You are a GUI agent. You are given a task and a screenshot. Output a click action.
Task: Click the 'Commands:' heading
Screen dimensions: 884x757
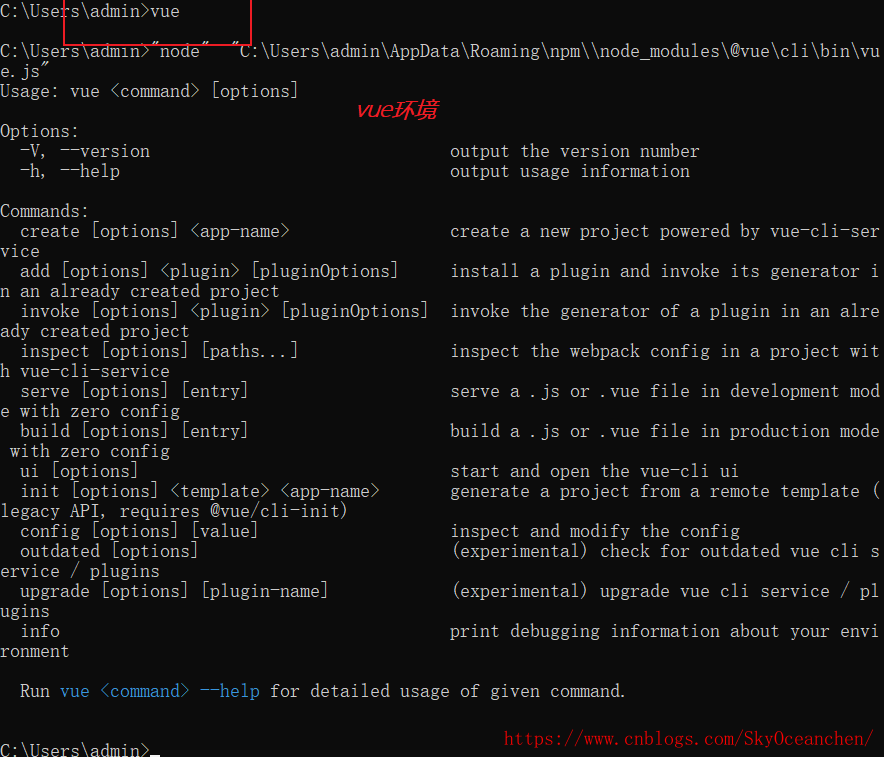click(45, 211)
